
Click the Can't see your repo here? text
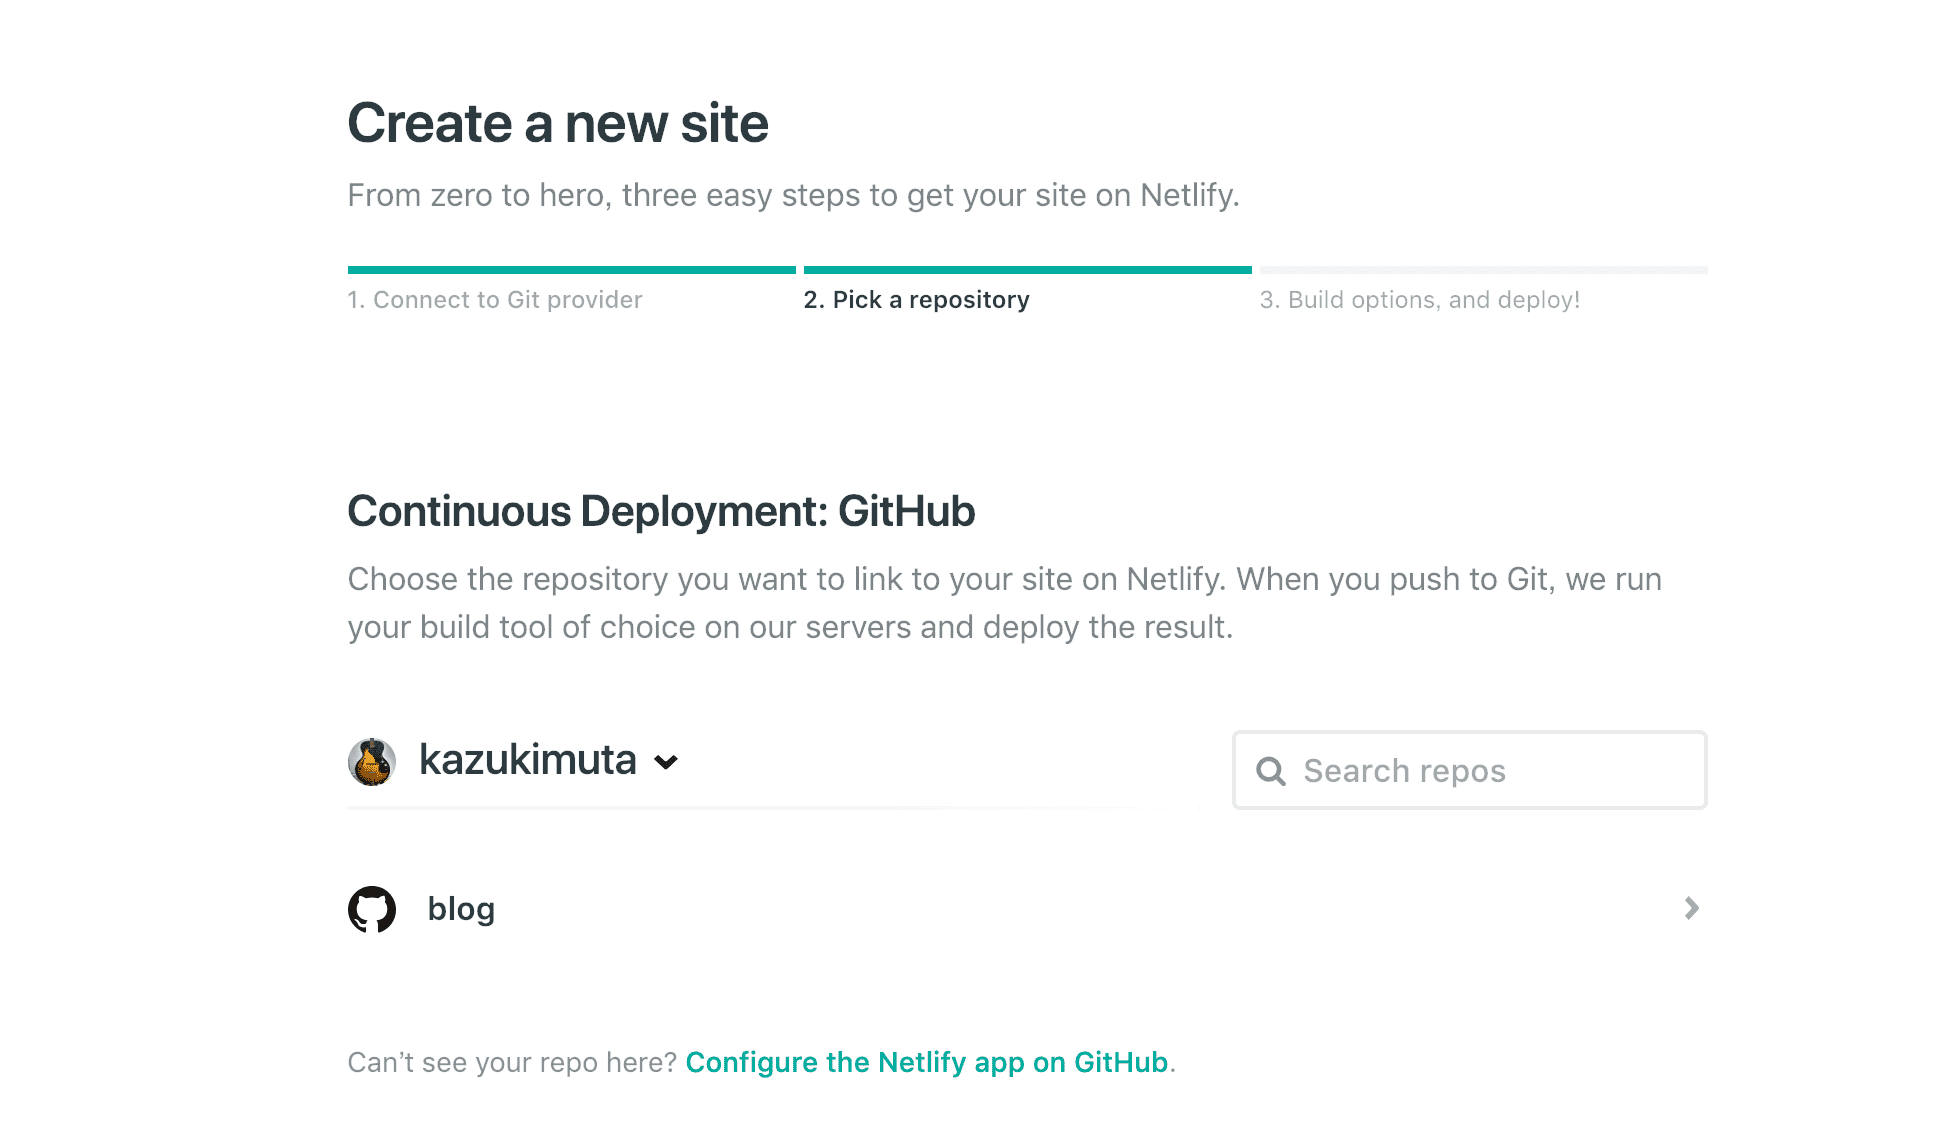click(x=513, y=1062)
